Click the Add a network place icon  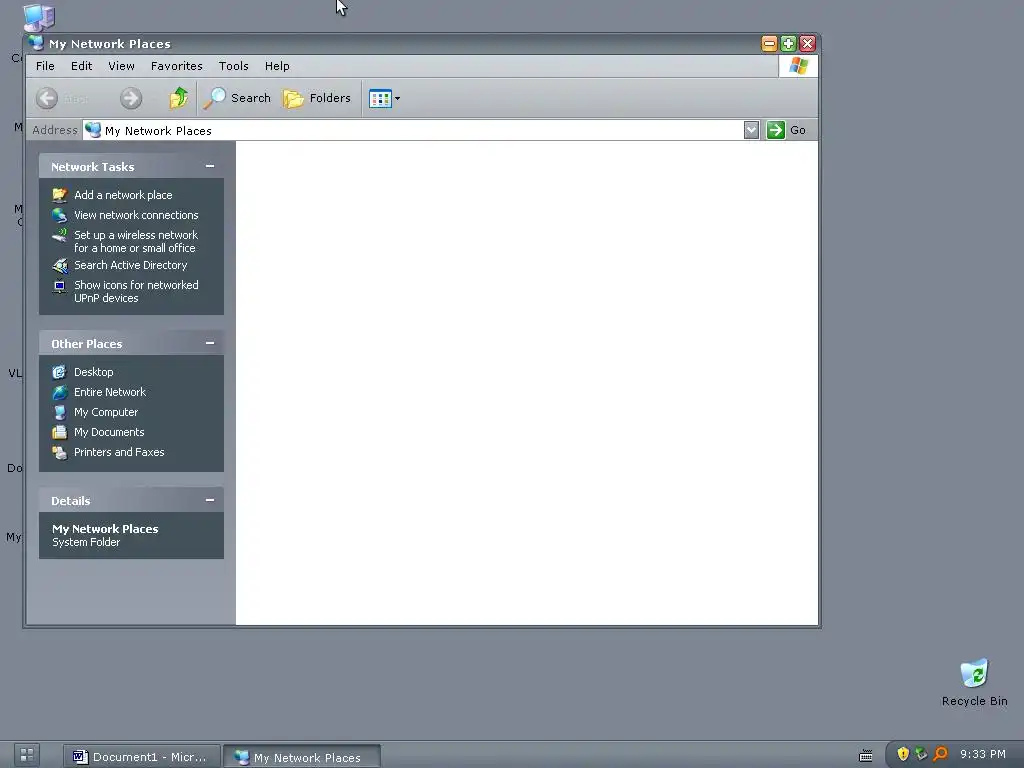pos(59,195)
